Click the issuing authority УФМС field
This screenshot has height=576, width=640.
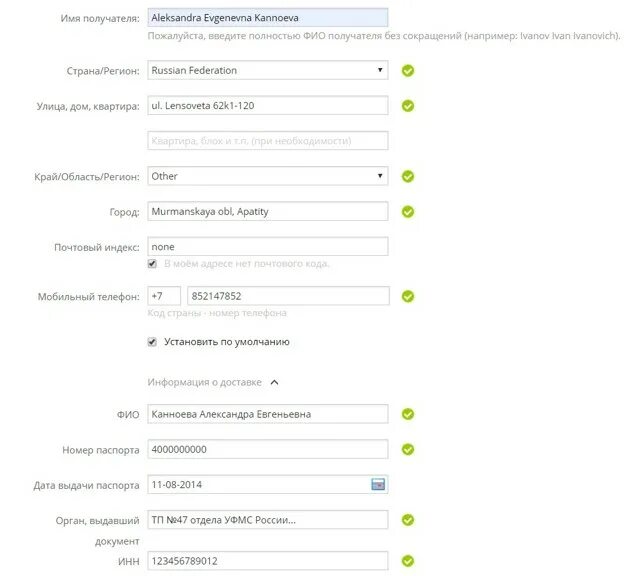pyautogui.click(x=268, y=520)
